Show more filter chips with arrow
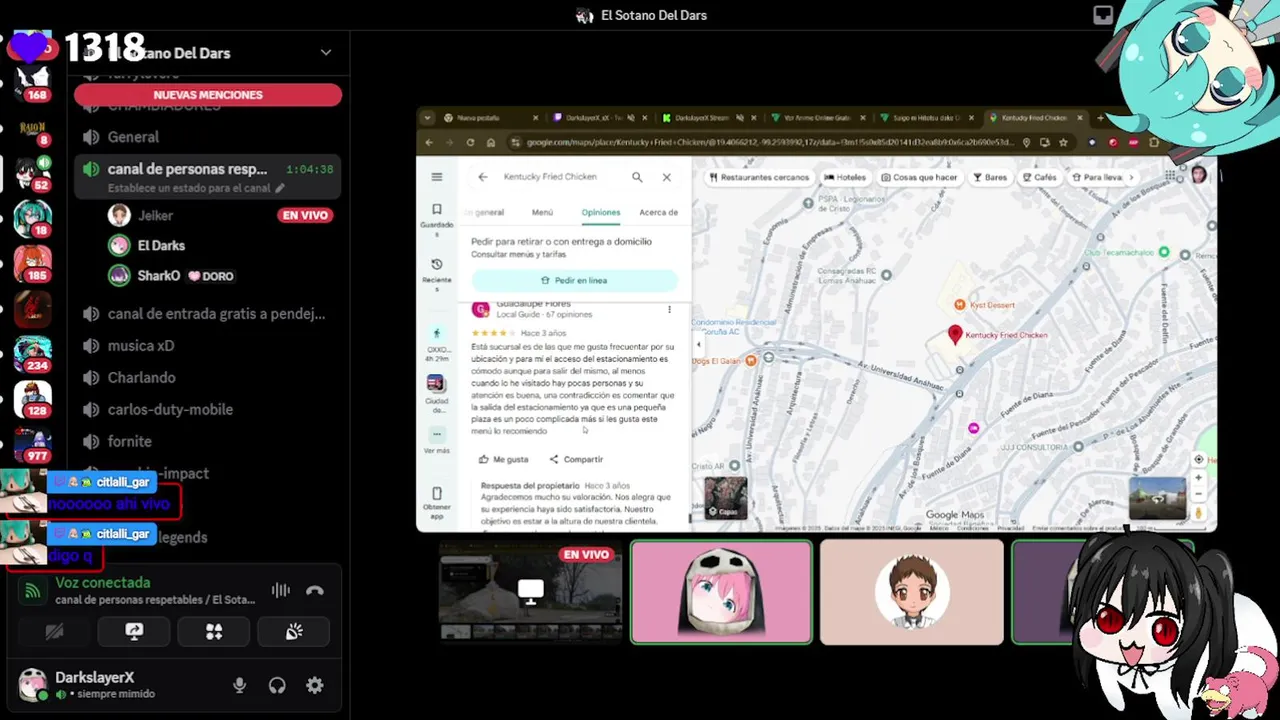This screenshot has height=720, width=1280. tap(1131, 177)
